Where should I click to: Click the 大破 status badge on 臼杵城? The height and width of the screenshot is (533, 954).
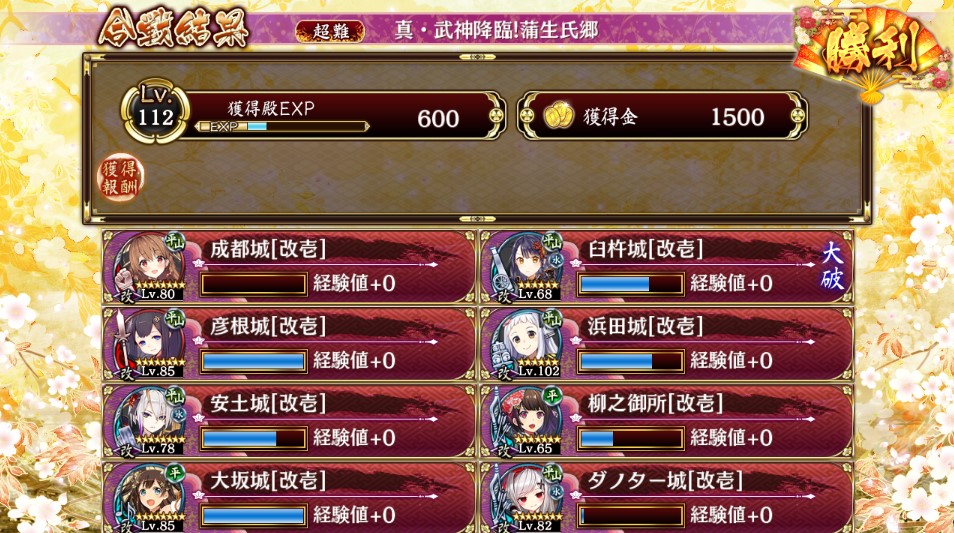[832, 266]
